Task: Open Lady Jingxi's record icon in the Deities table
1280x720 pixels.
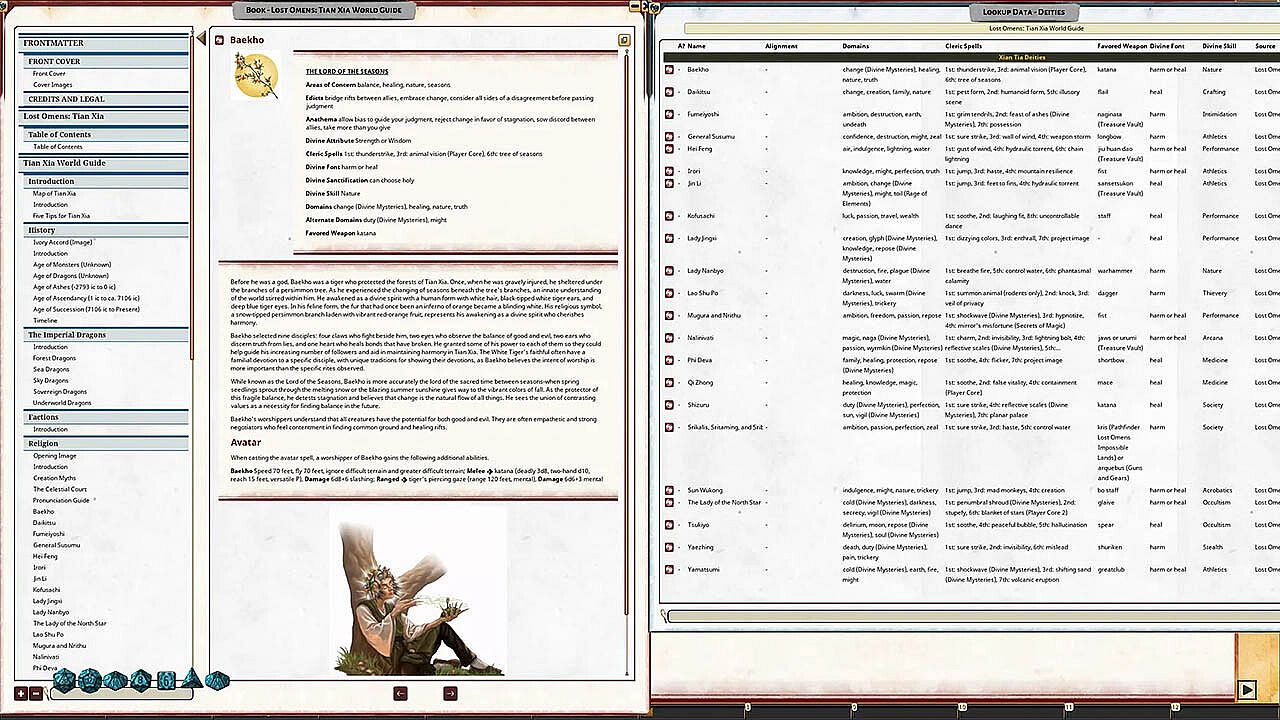Action: (x=669, y=238)
